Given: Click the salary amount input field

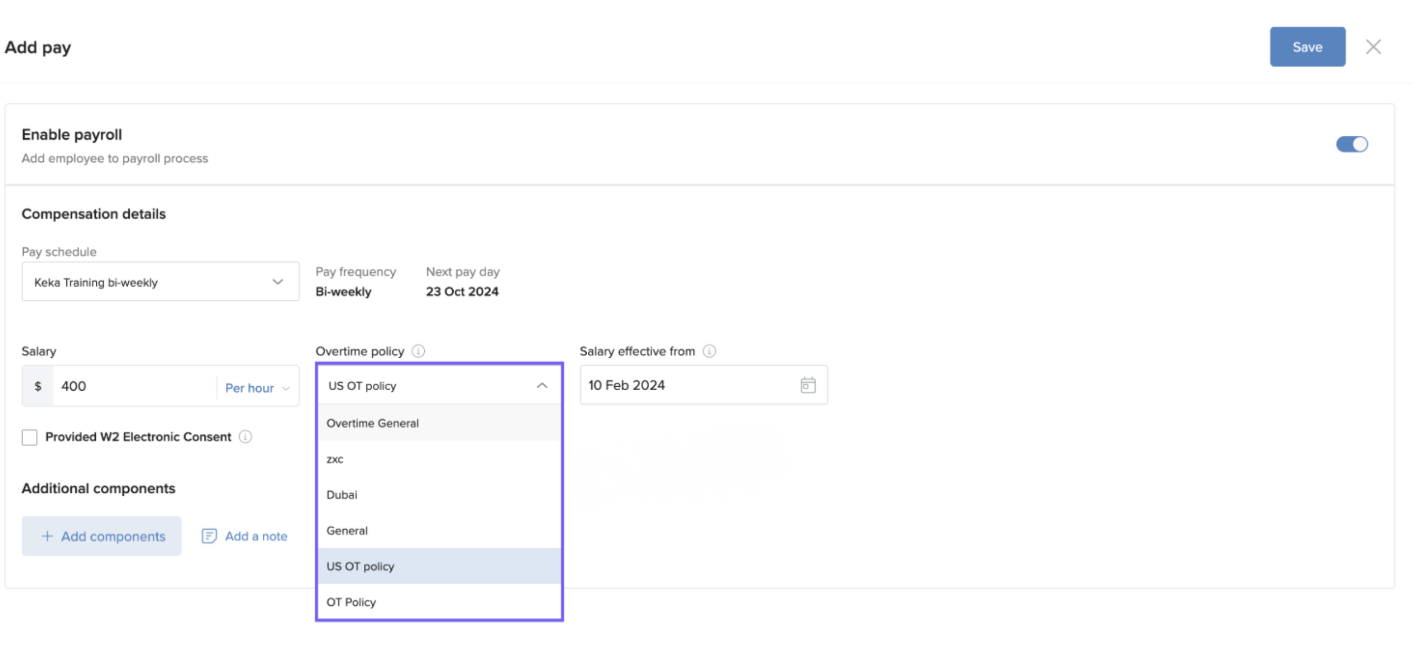Looking at the screenshot, I should click(x=135, y=386).
